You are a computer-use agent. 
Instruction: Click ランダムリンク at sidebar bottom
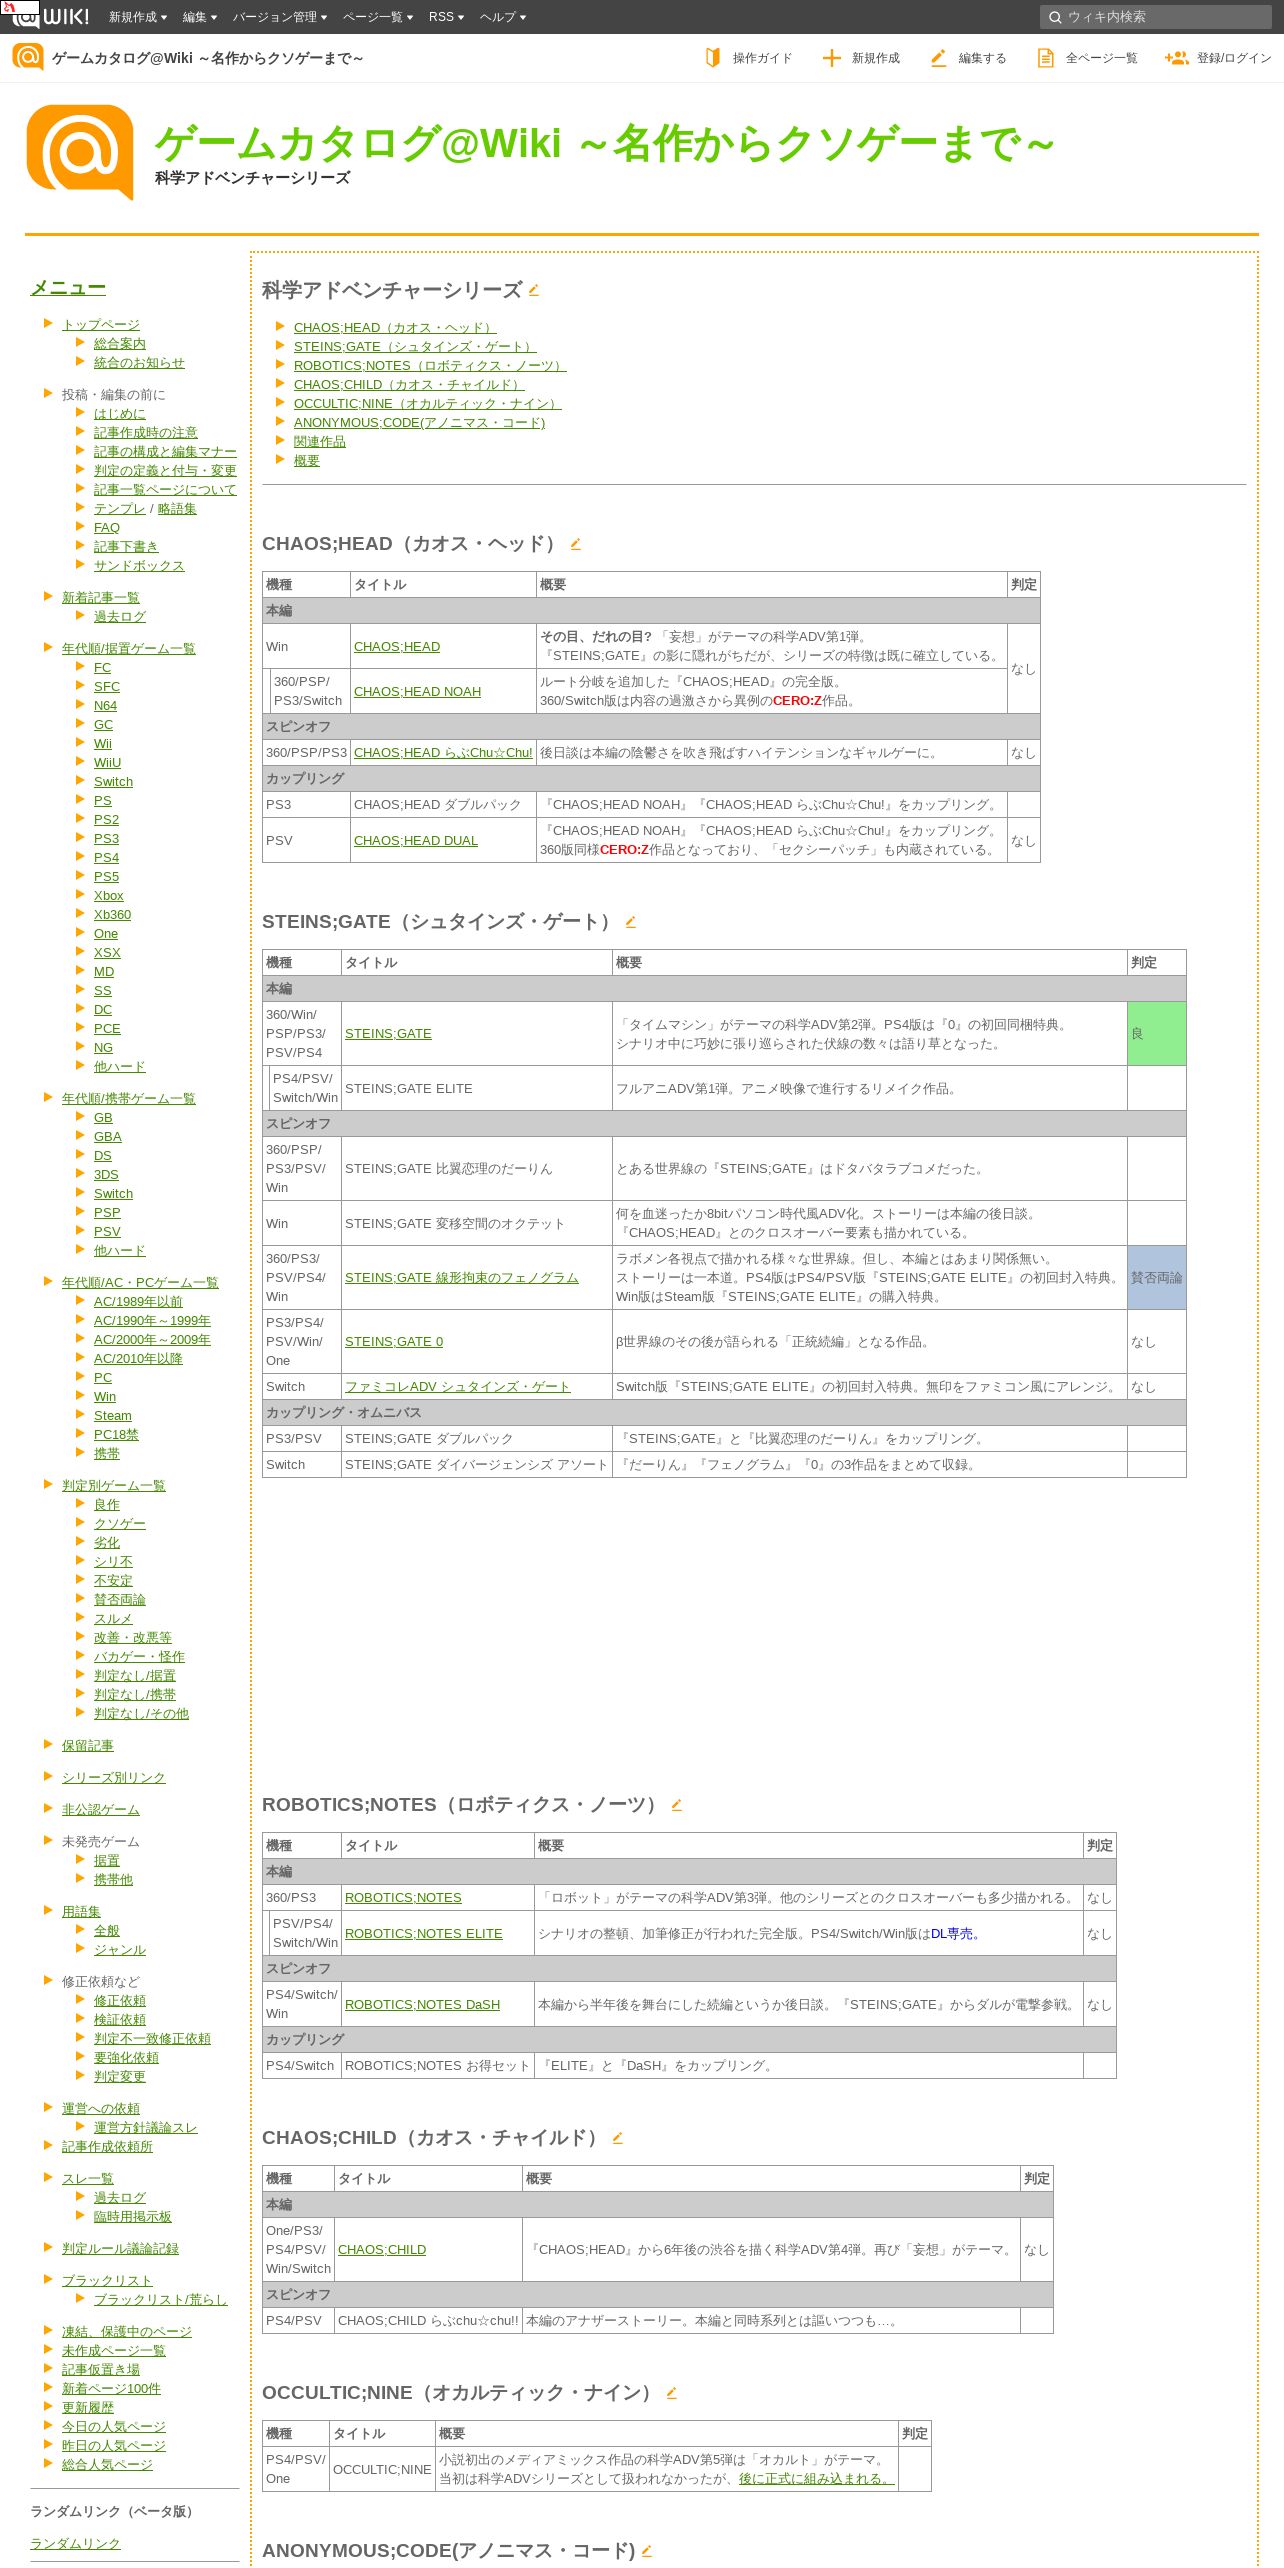75,2544
